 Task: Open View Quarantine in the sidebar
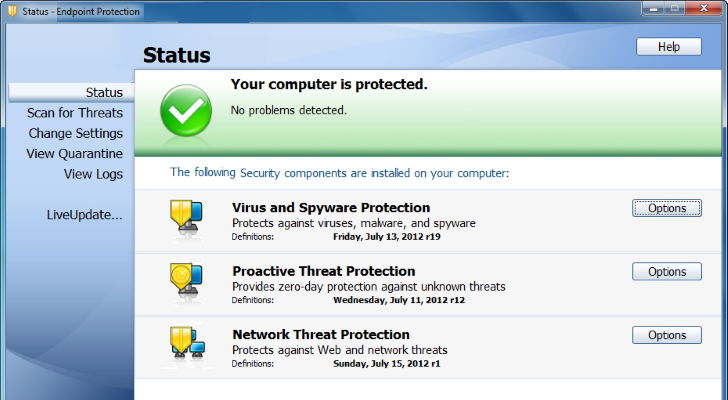tap(75, 154)
